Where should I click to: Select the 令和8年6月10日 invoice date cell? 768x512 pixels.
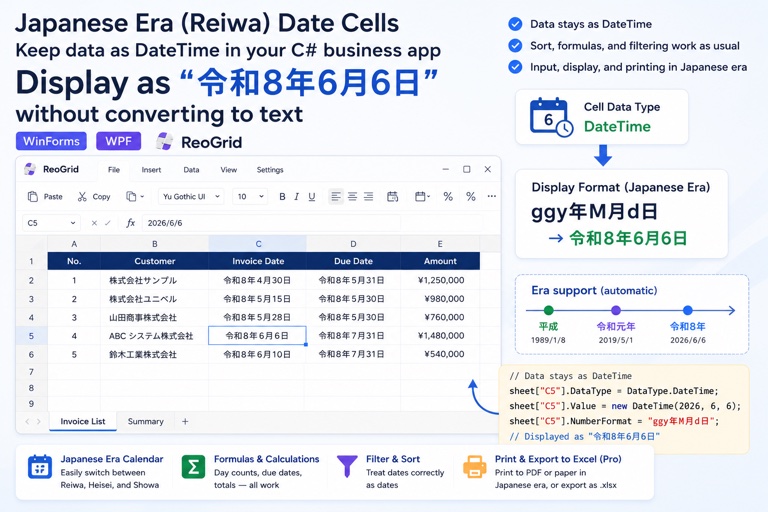[257, 354]
